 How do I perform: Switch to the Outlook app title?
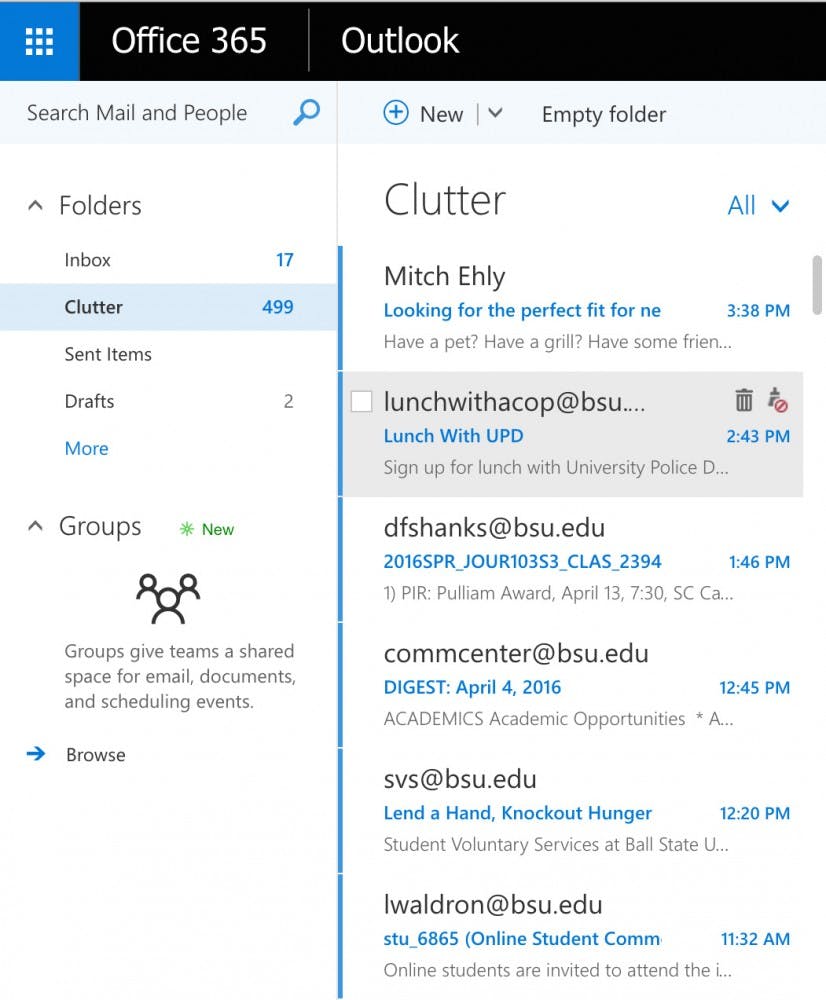coord(399,40)
